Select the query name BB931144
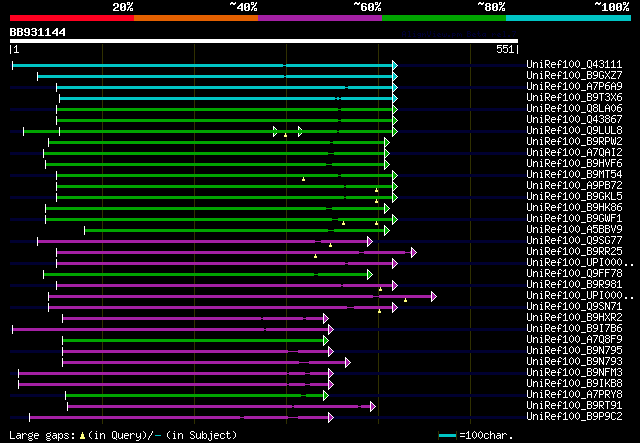Viewport: 640px width, 443px height. [38, 32]
